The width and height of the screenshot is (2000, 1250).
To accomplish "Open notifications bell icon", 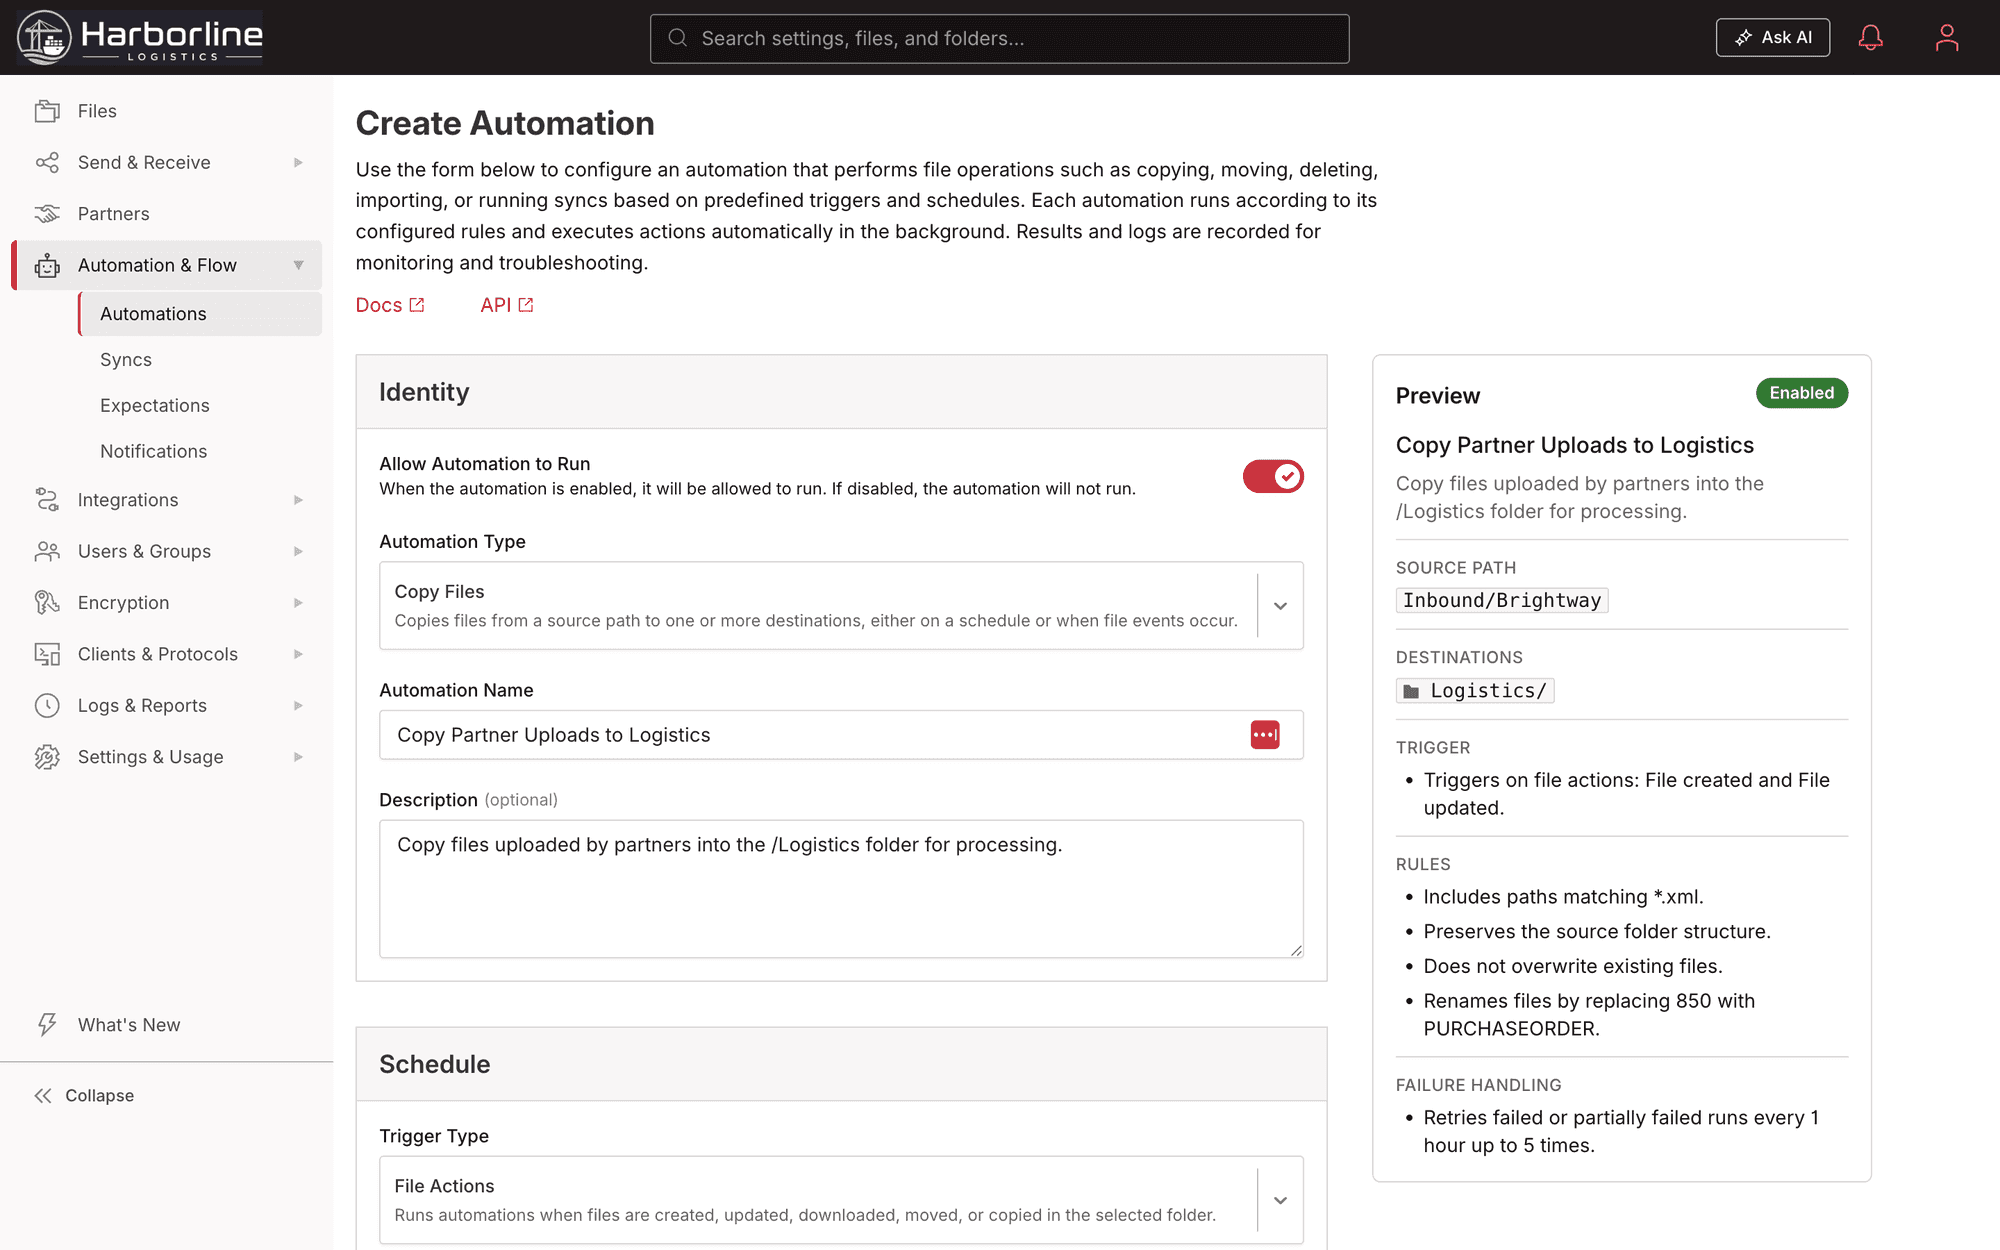I will pos(1870,38).
